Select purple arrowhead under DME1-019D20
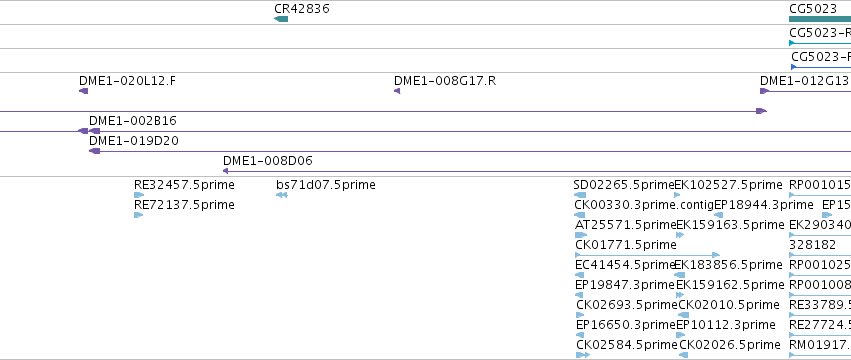This screenshot has width=851, height=360. point(94,151)
